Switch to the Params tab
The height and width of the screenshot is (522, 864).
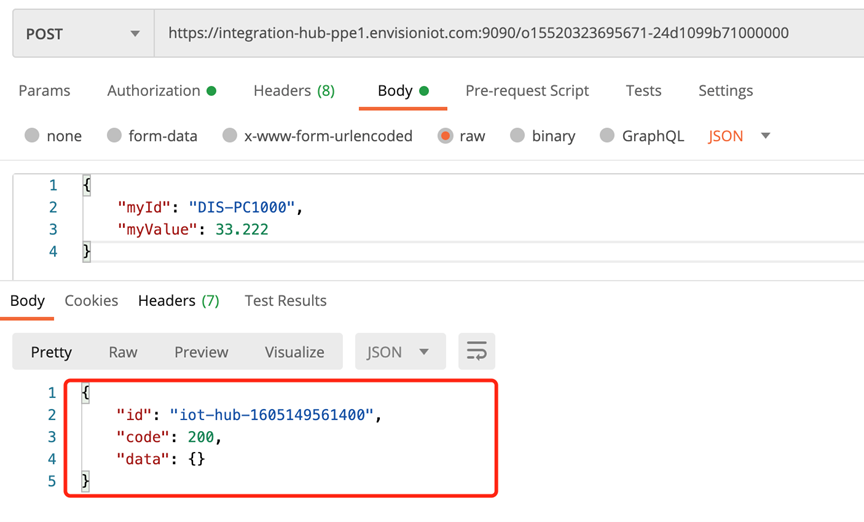[44, 91]
